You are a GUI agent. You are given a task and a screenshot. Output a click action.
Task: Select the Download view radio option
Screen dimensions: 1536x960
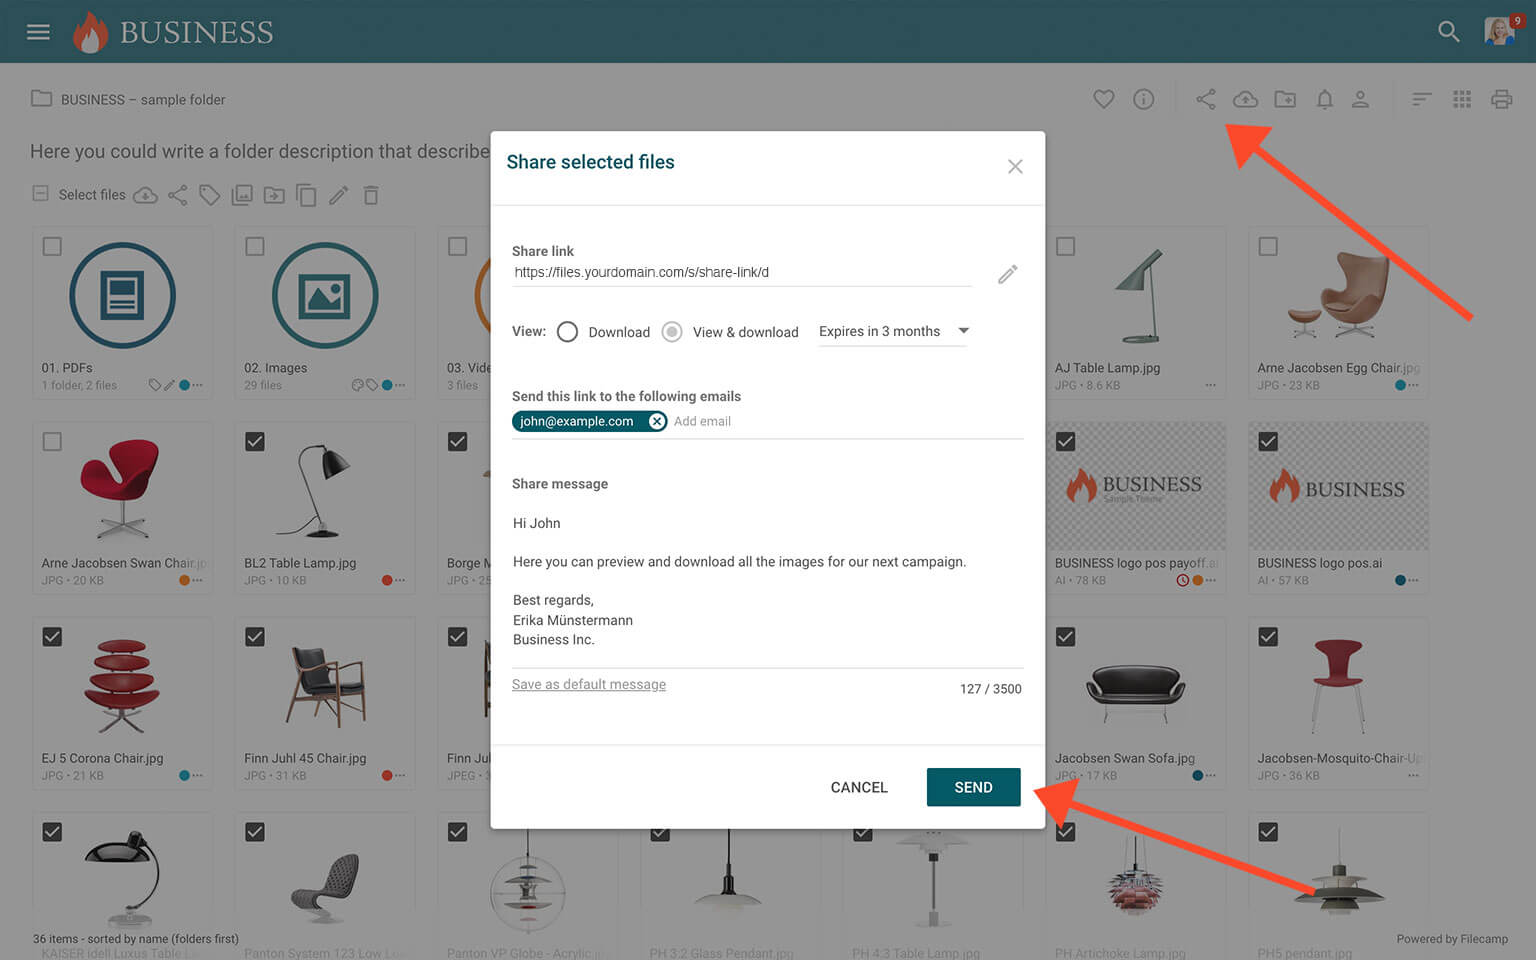coord(567,332)
